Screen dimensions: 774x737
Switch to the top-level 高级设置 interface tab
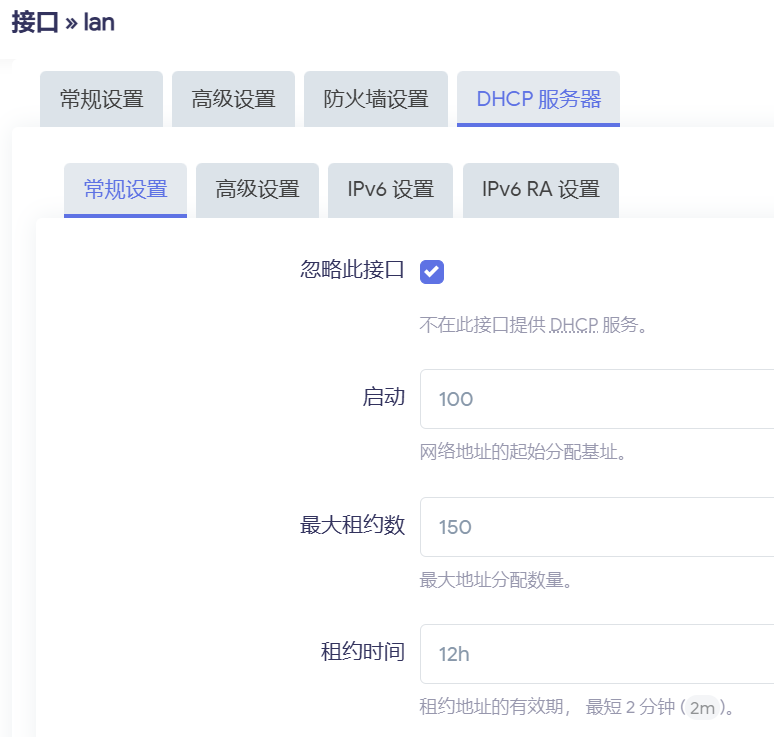click(x=233, y=99)
